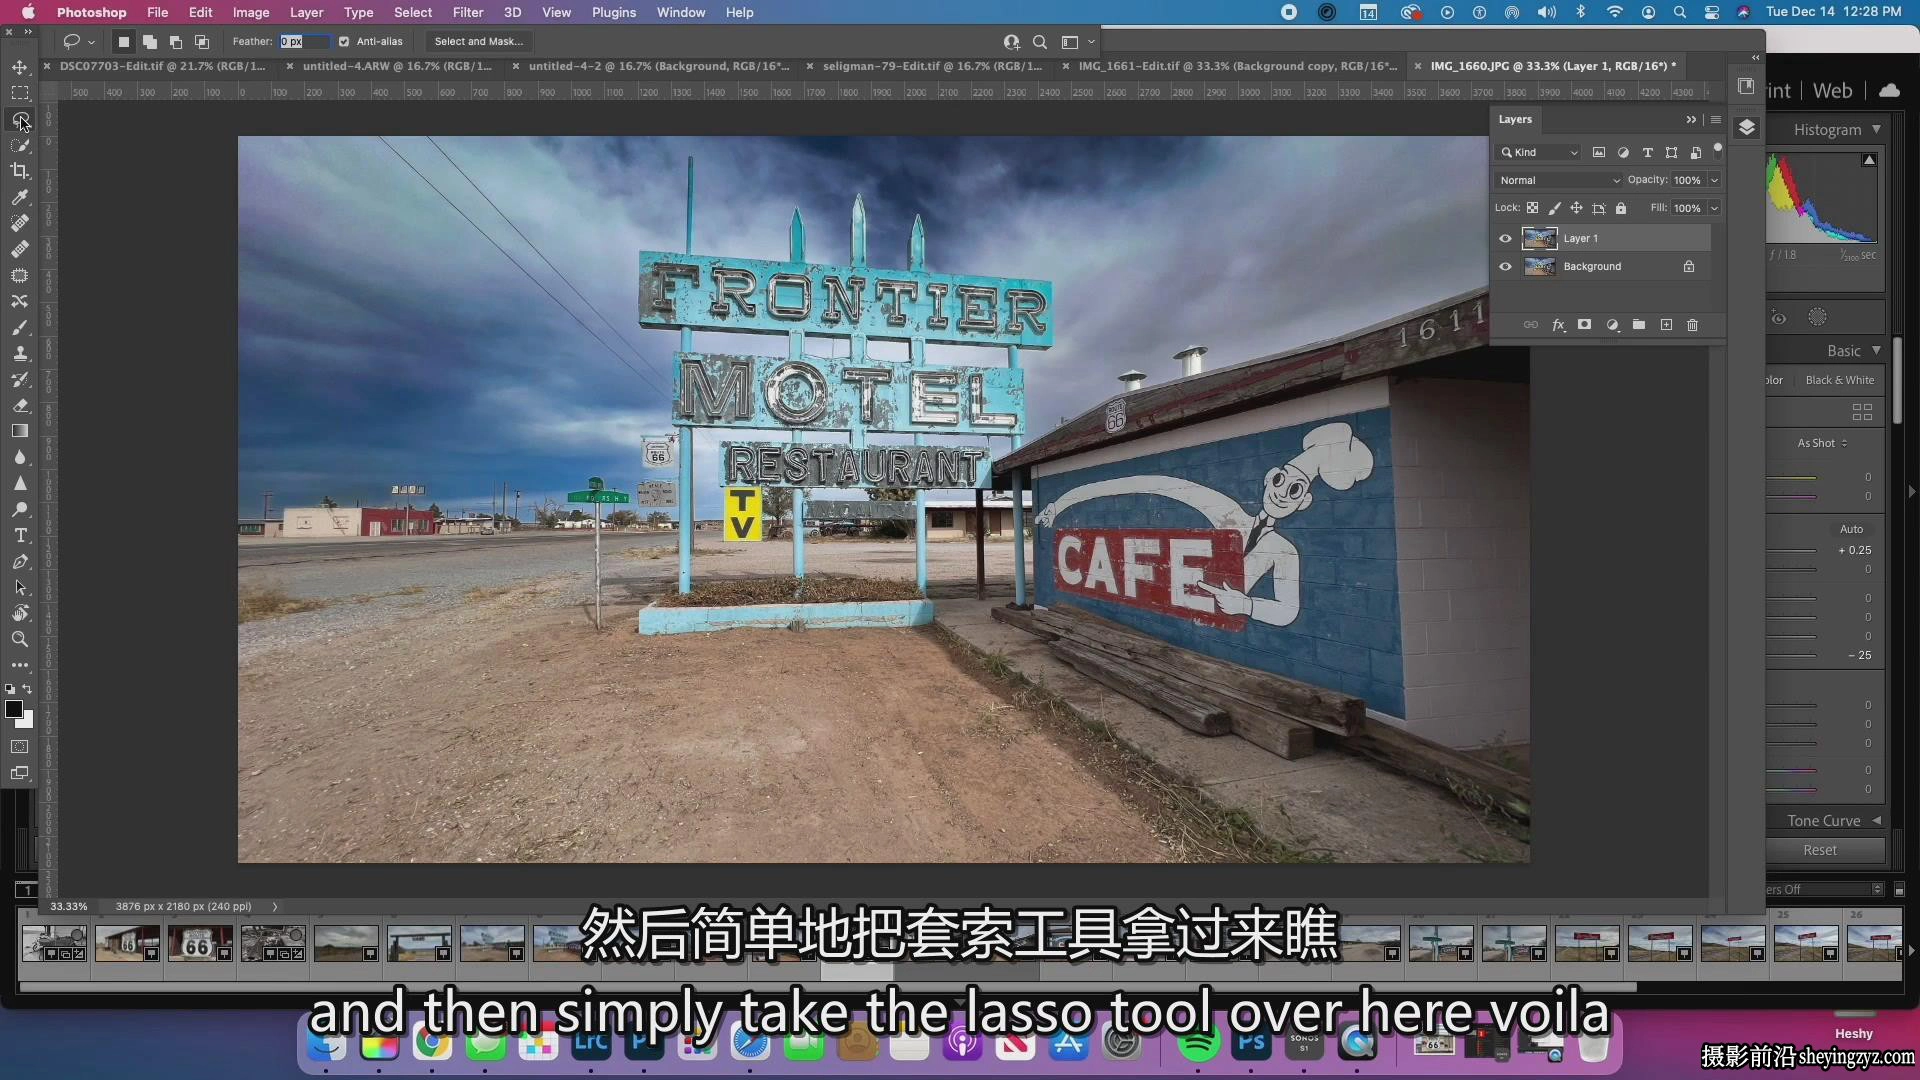Image resolution: width=1920 pixels, height=1080 pixels.
Task: Select the Brush tool
Action: point(20,328)
